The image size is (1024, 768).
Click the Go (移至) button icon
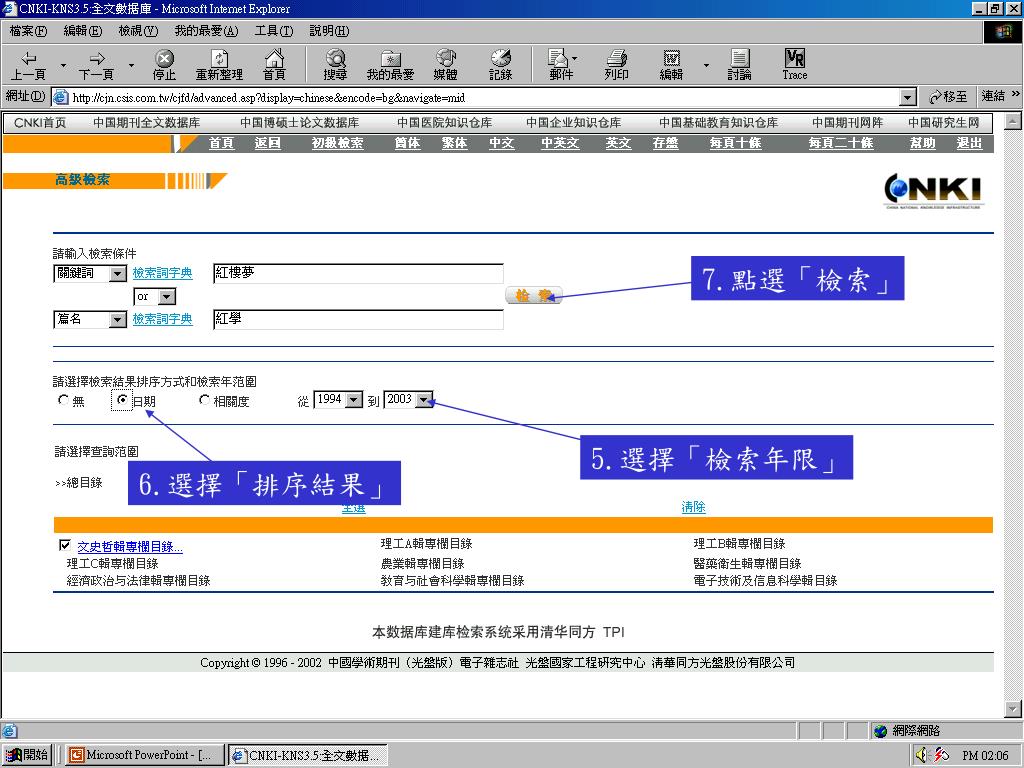pos(948,97)
